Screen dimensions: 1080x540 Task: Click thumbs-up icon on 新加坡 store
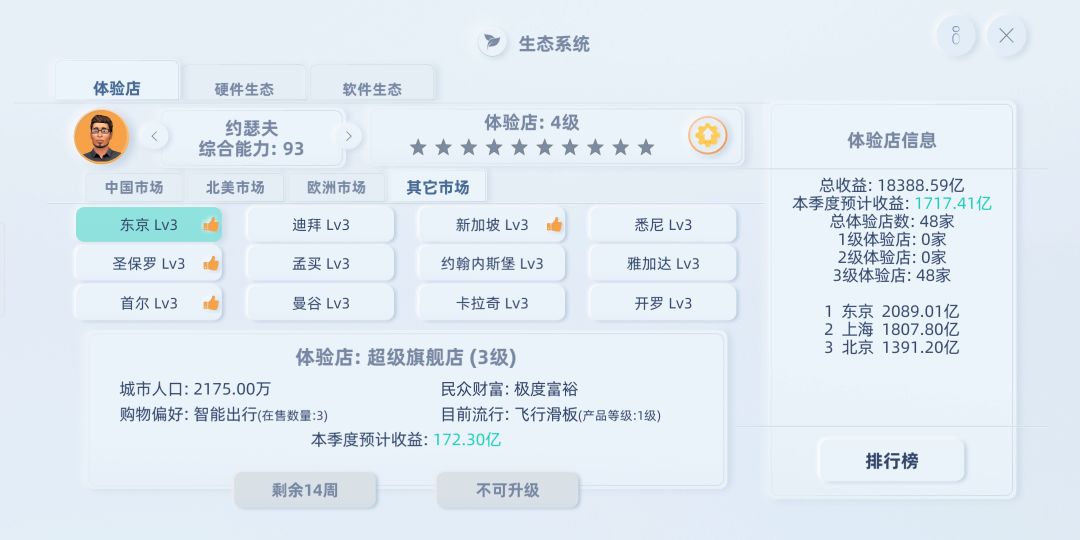pyautogui.click(x=554, y=225)
